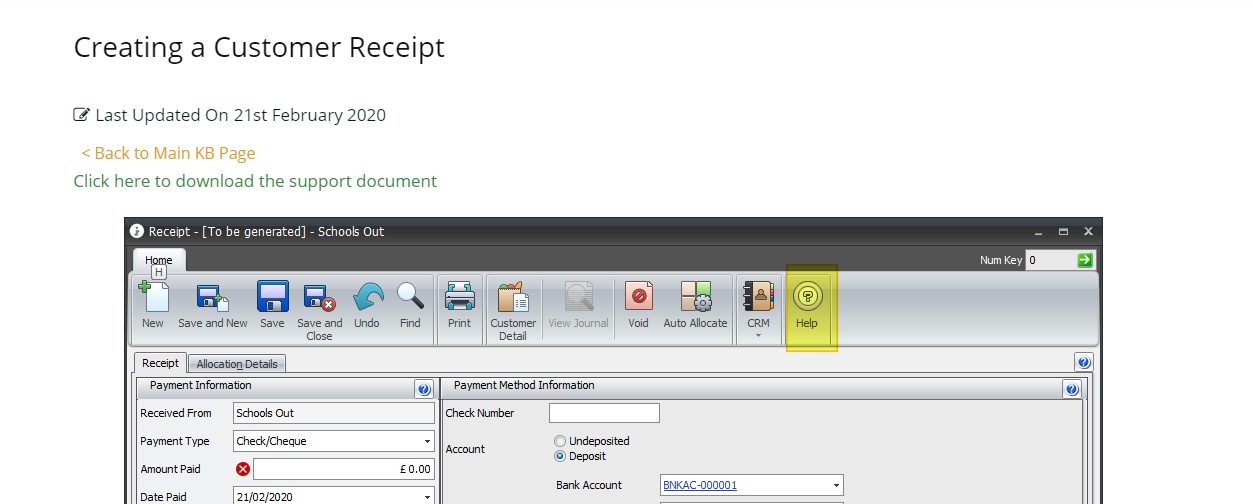
Task: Expand the CRM menu dropdown
Action: pyautogui.click(x=758, y=335)
